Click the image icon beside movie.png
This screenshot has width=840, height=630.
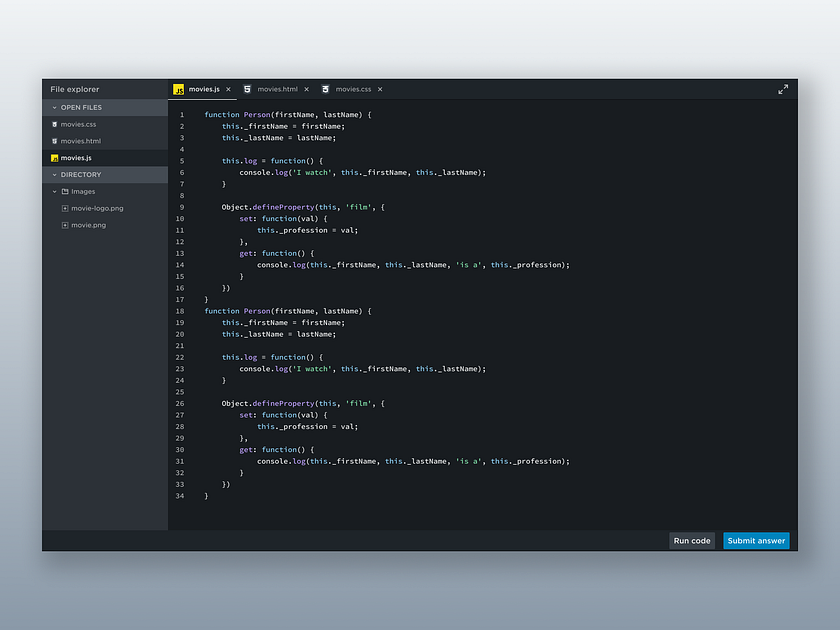65,225
